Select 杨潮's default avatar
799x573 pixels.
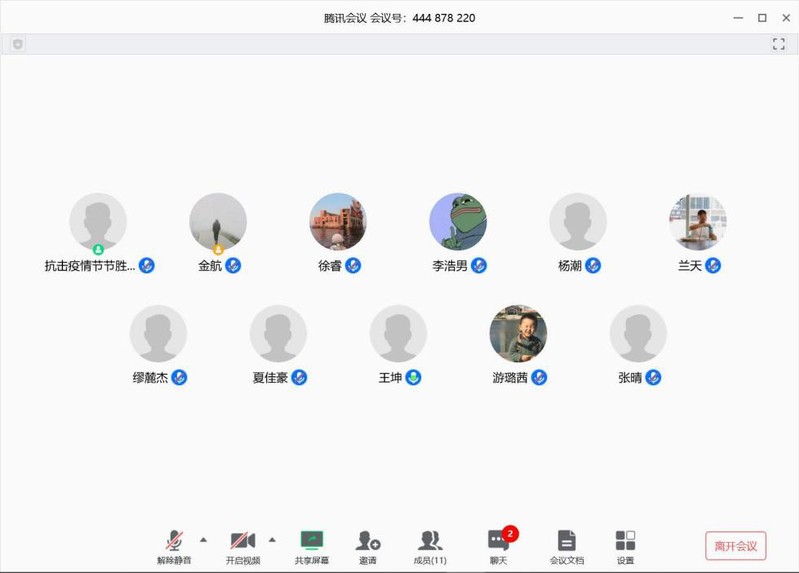[578, 221]
